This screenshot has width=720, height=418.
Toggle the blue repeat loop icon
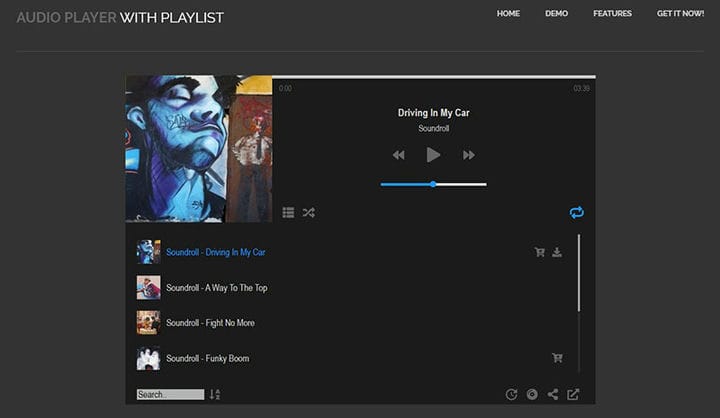coord(577,212)
